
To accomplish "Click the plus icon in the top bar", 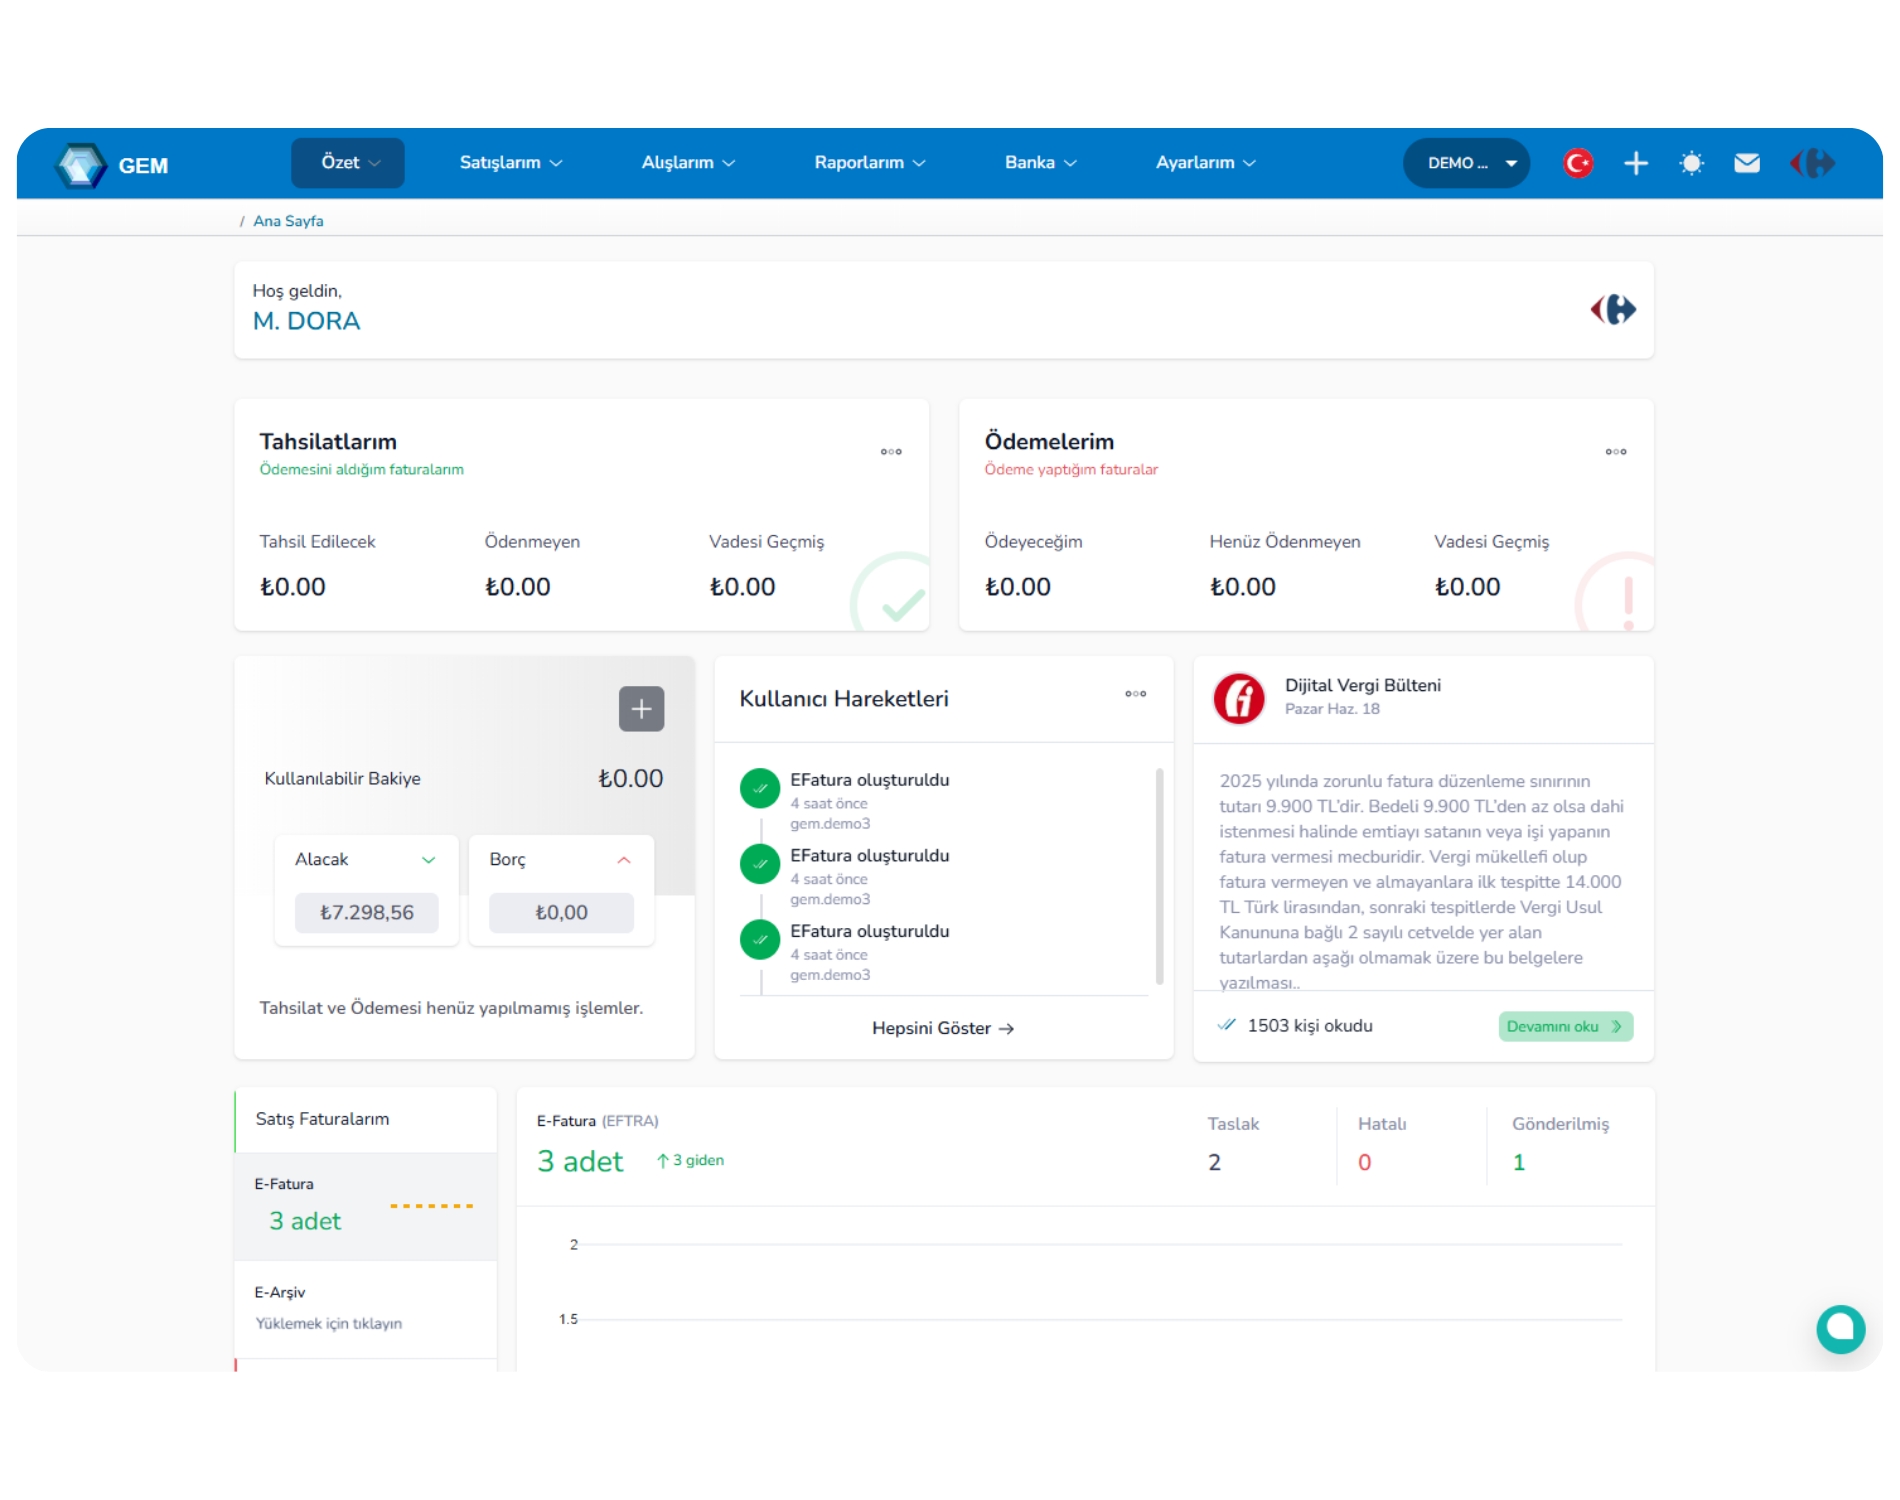I will pyautogui.click(x=1636, y=163).
